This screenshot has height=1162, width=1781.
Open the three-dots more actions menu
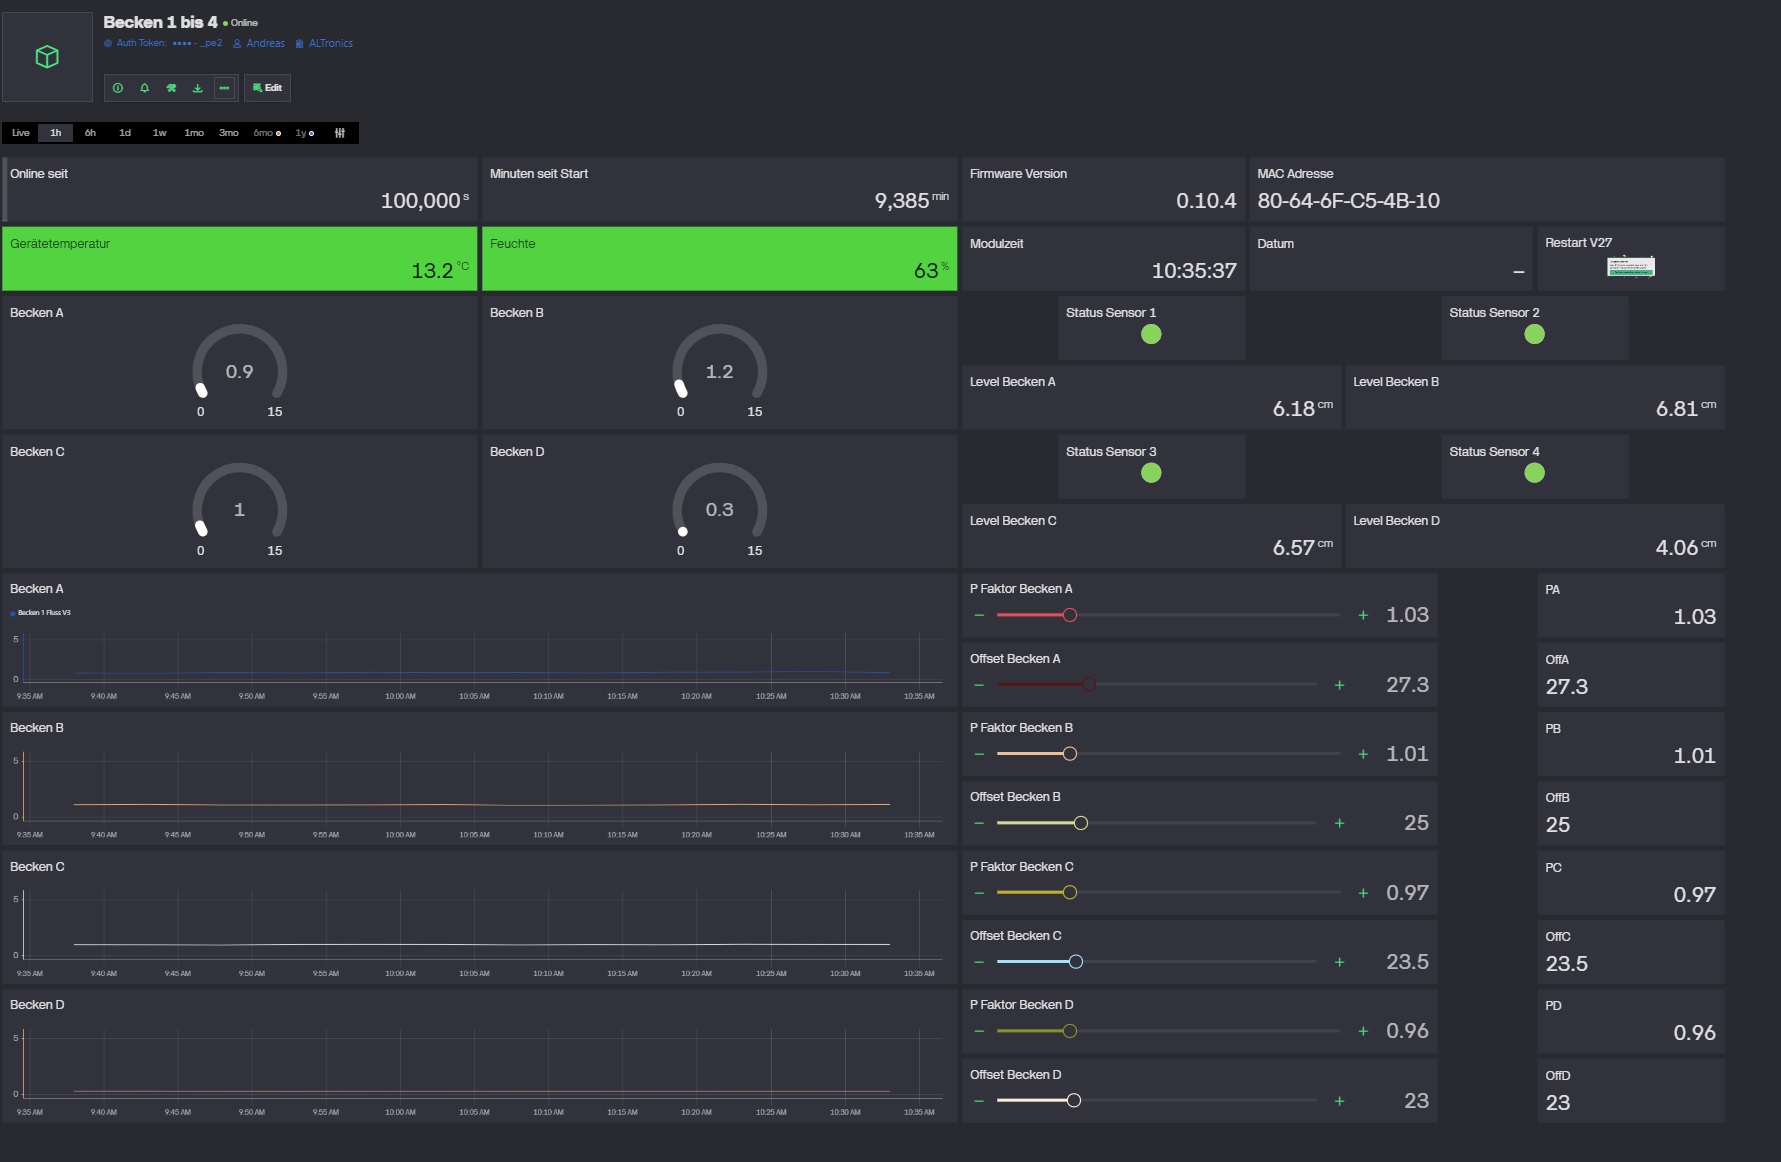[225, 88]
